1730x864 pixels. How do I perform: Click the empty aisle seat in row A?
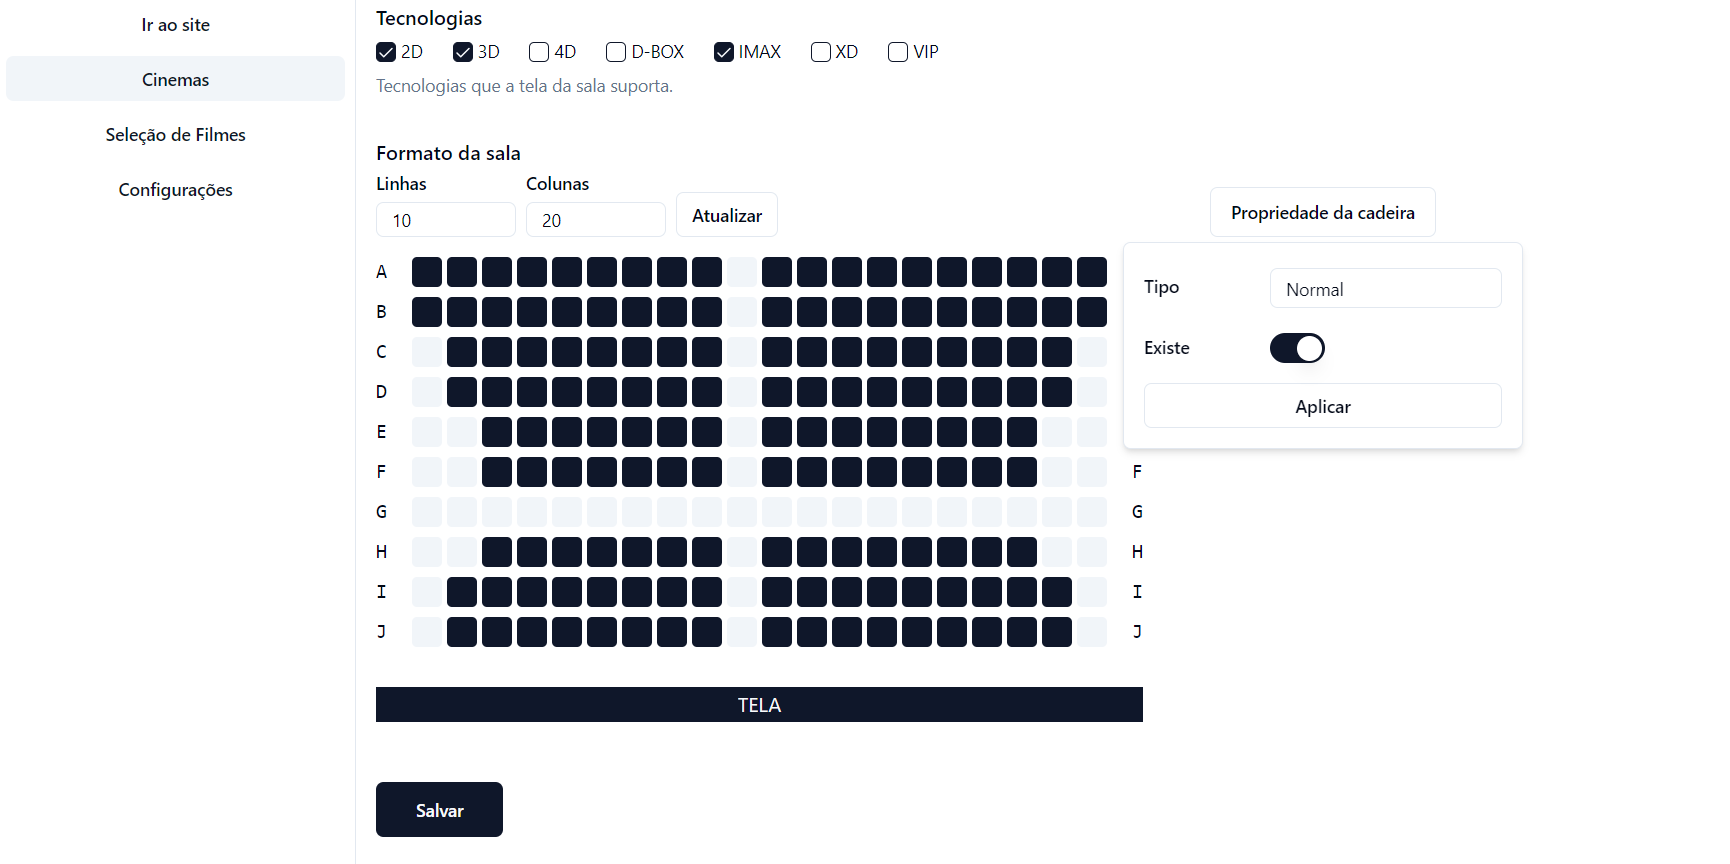[742, 272]
